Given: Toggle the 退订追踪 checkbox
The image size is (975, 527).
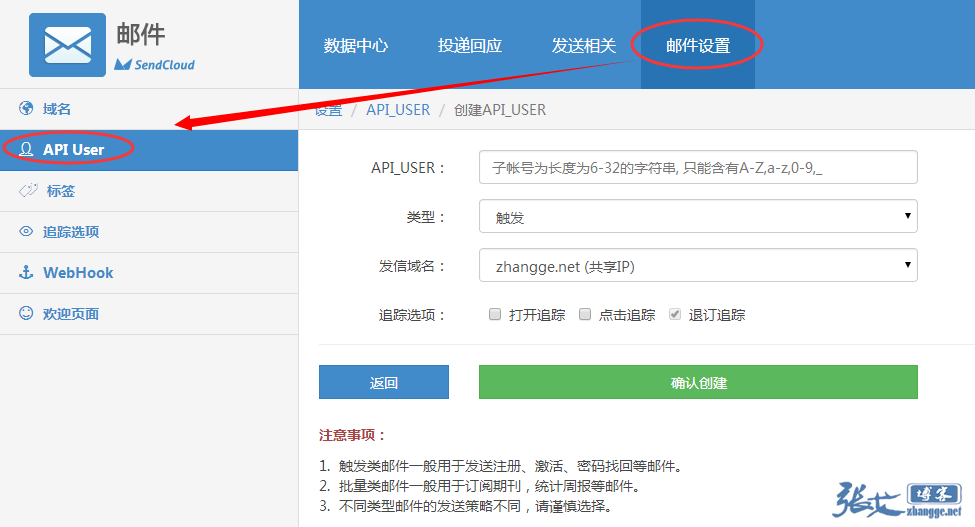Looking at the screenshot, I should tap(675, 314).
